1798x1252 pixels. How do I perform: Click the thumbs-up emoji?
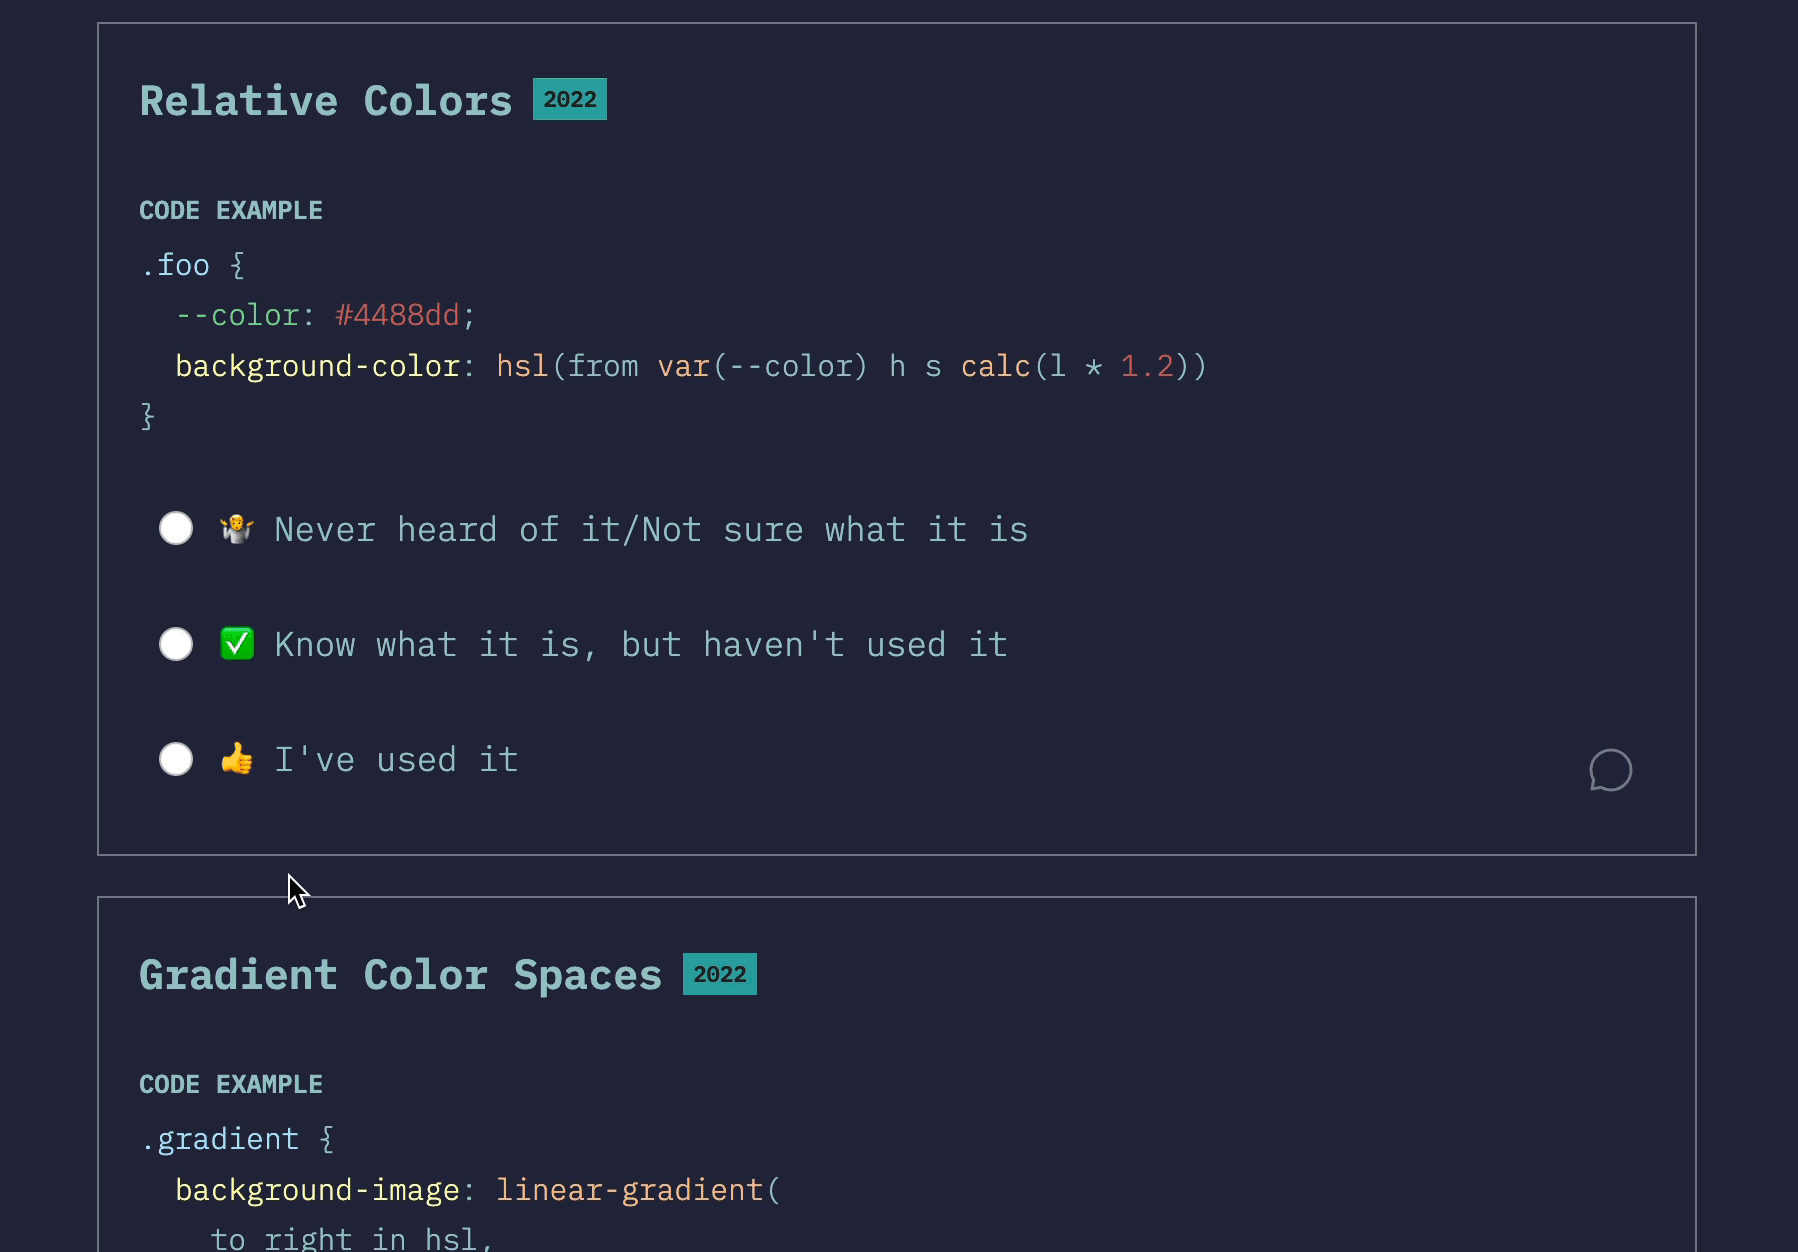pos(237,759)
